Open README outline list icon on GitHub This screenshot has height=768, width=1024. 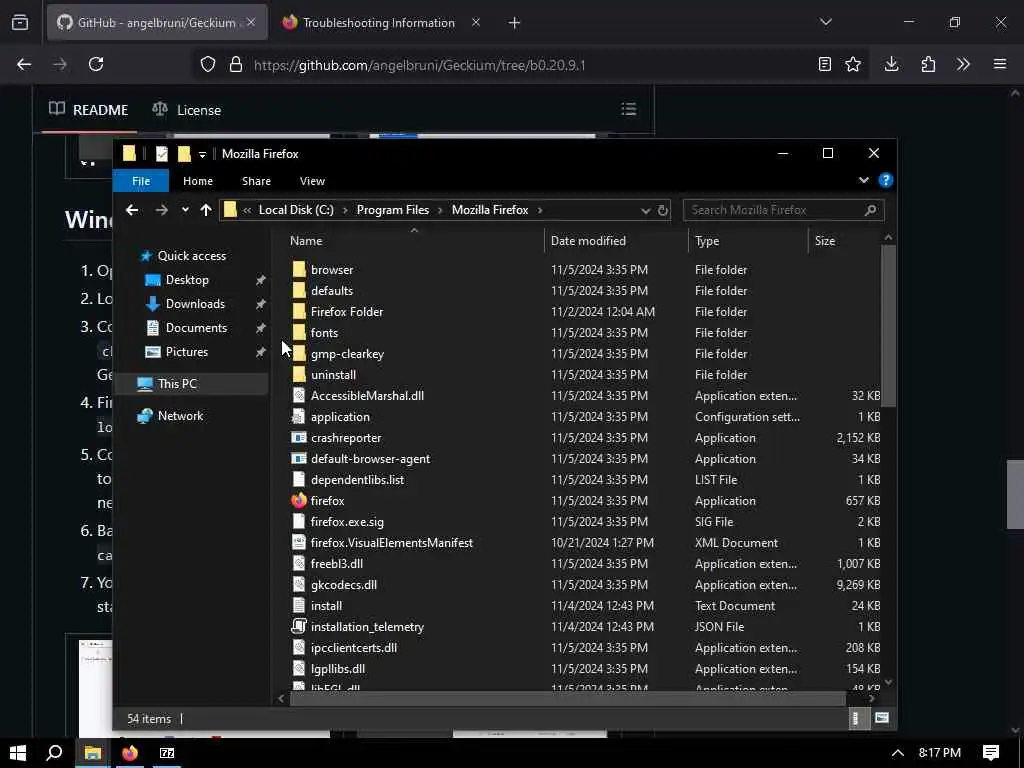pyautogui.click(x=628, y=109)
